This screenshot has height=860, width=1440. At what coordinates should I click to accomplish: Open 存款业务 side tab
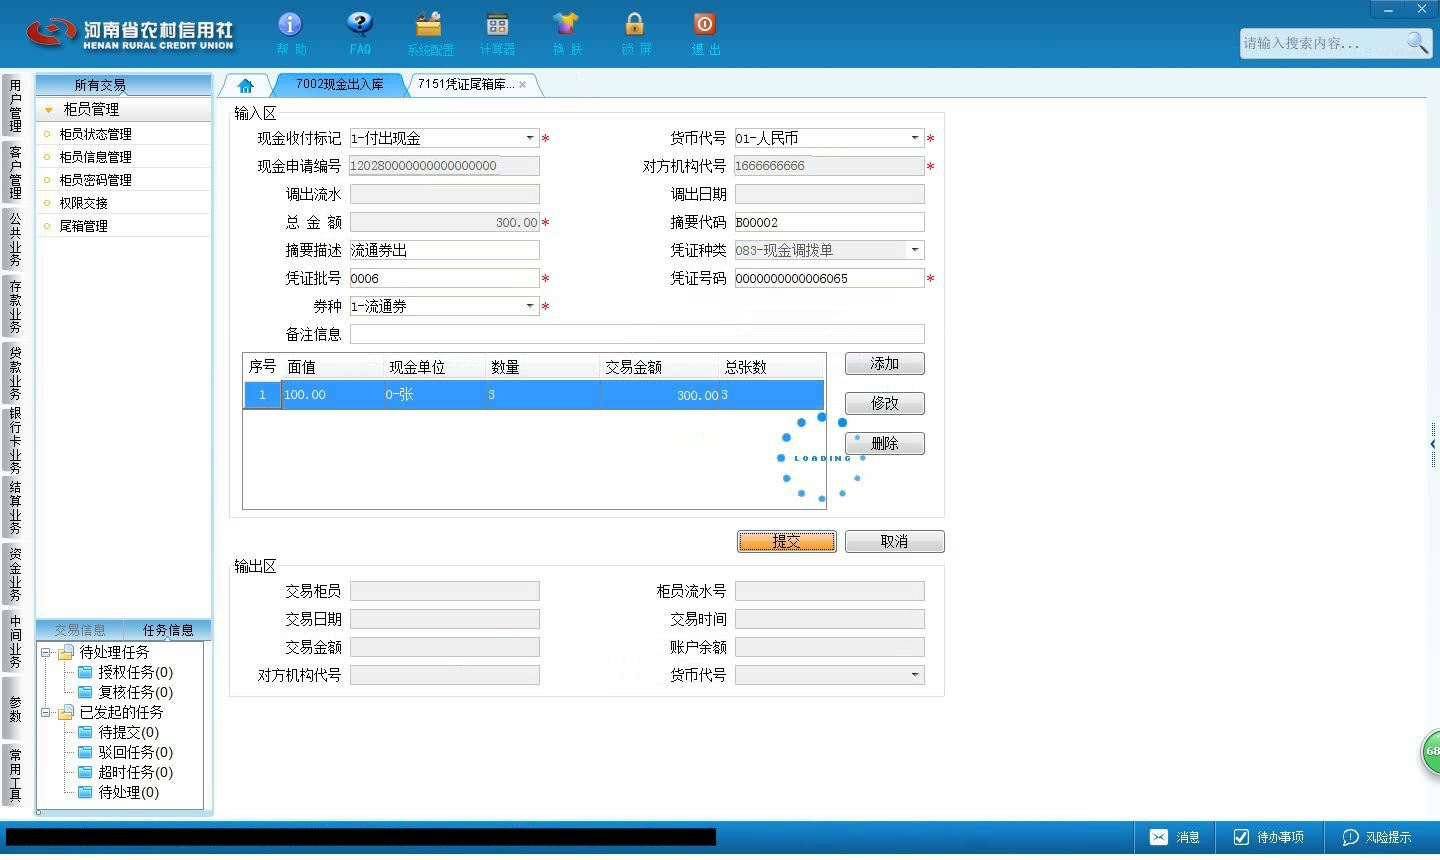(15, 306)
